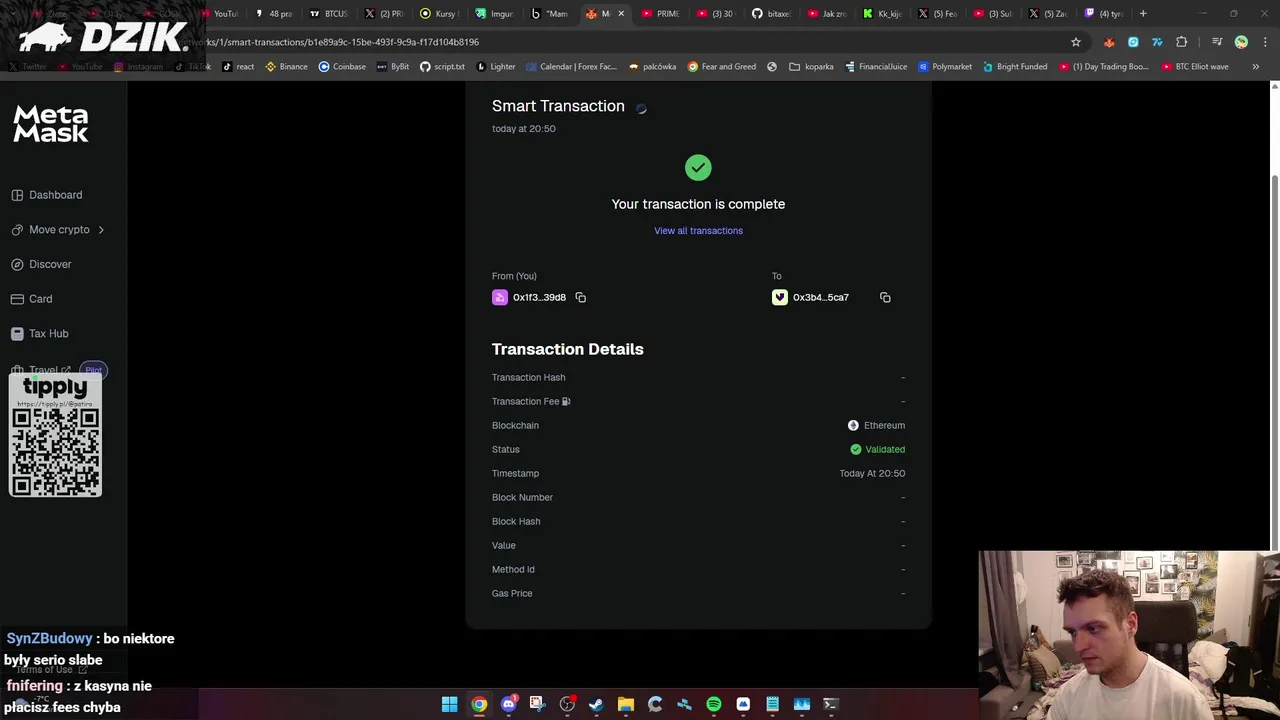Viewport: 1280px width, 720px height.
Task: Copy the recipient address 0x3b4...5ca7
Action: click(x=885, y=297)
